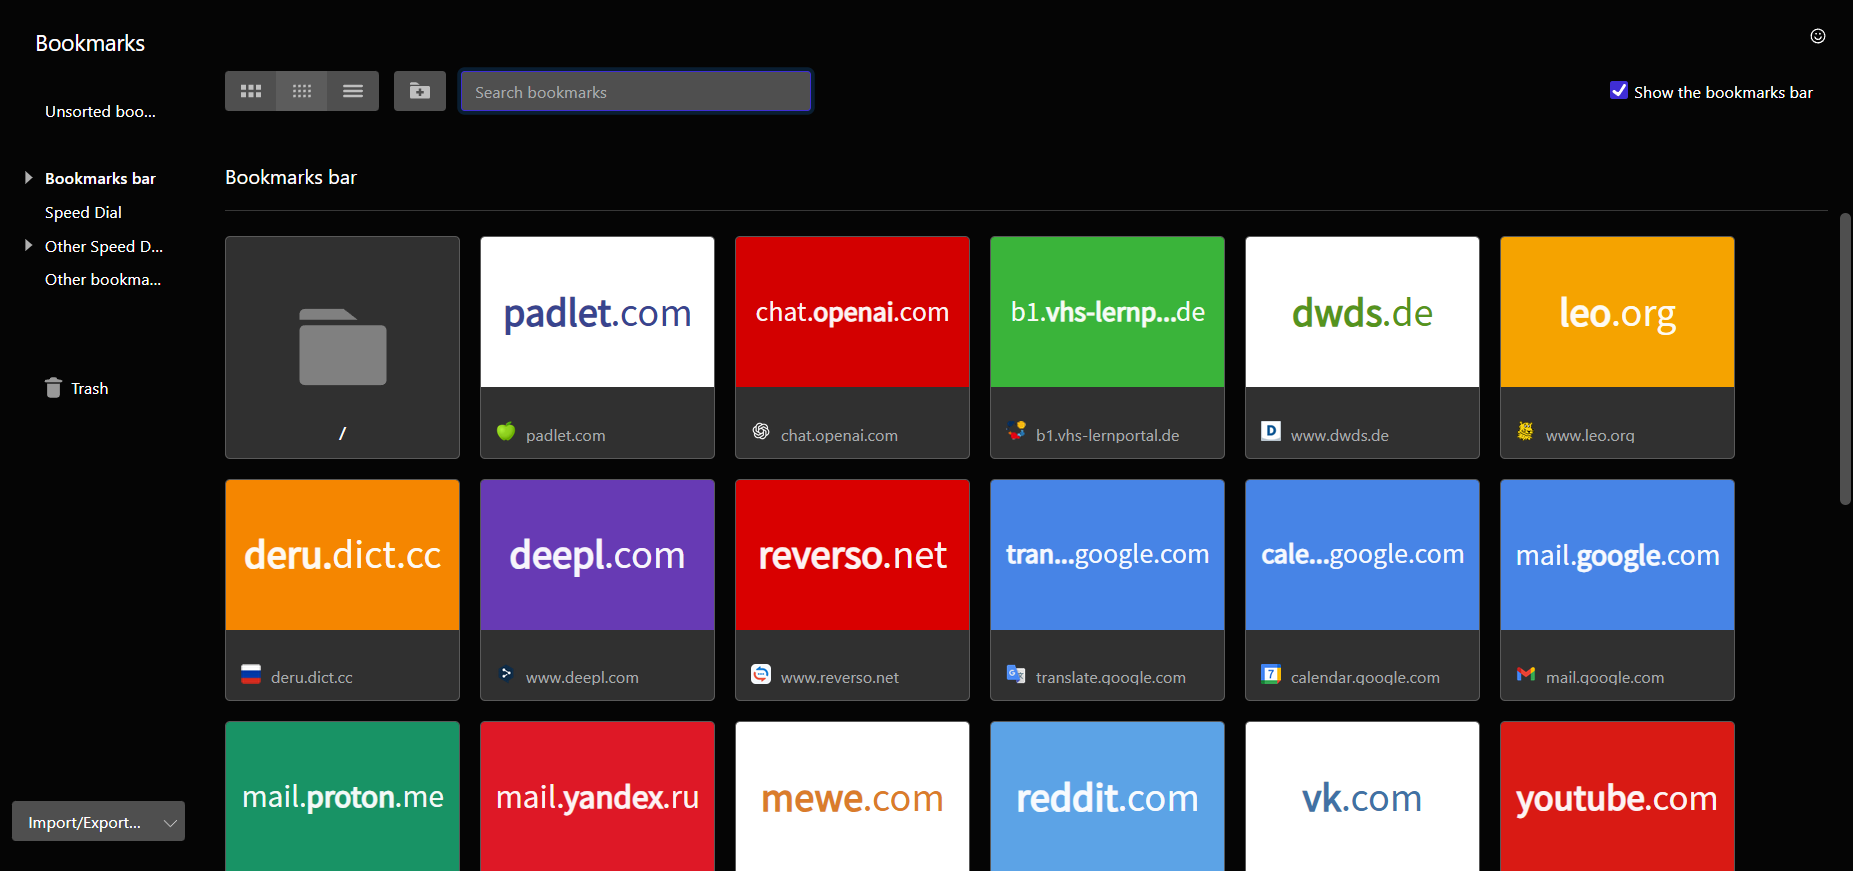Click the Gmail favicon on mail.google.com
The width and height of the screenshot is (1853, 871).
(x=1525, y=675)
